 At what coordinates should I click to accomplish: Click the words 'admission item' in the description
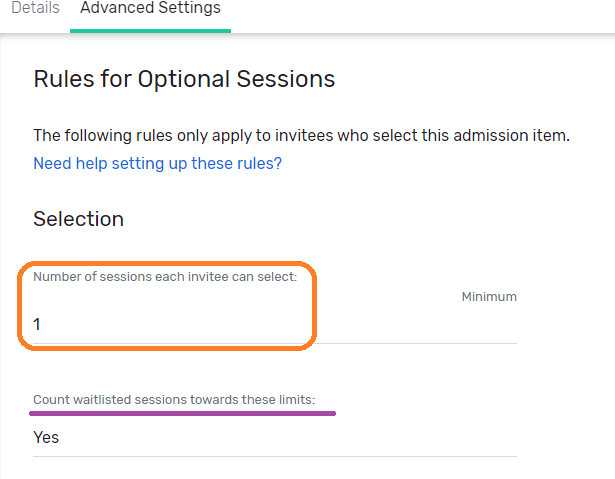pyautogui.click(x=511, y=135)
